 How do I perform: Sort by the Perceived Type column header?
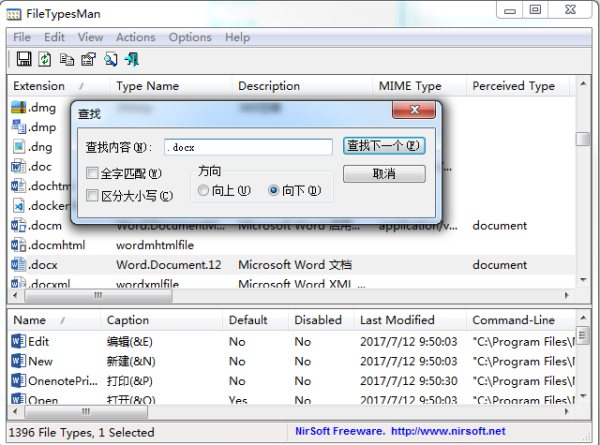(518, 86)
